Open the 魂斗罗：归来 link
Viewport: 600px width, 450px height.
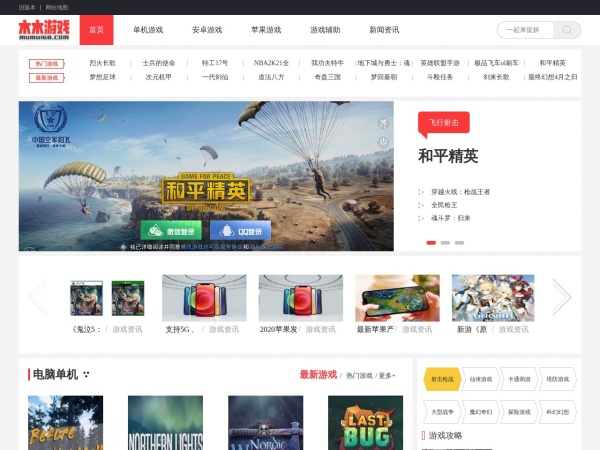(x=451, y=218)
